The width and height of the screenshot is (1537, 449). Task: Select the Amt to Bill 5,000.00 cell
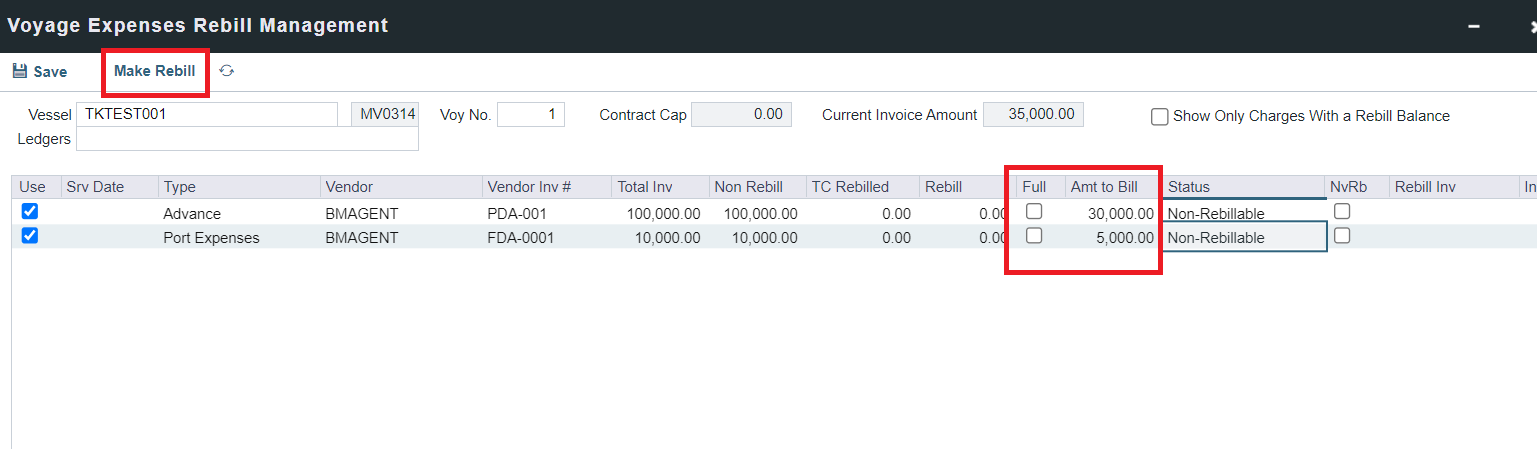(x=1112, y=238)
